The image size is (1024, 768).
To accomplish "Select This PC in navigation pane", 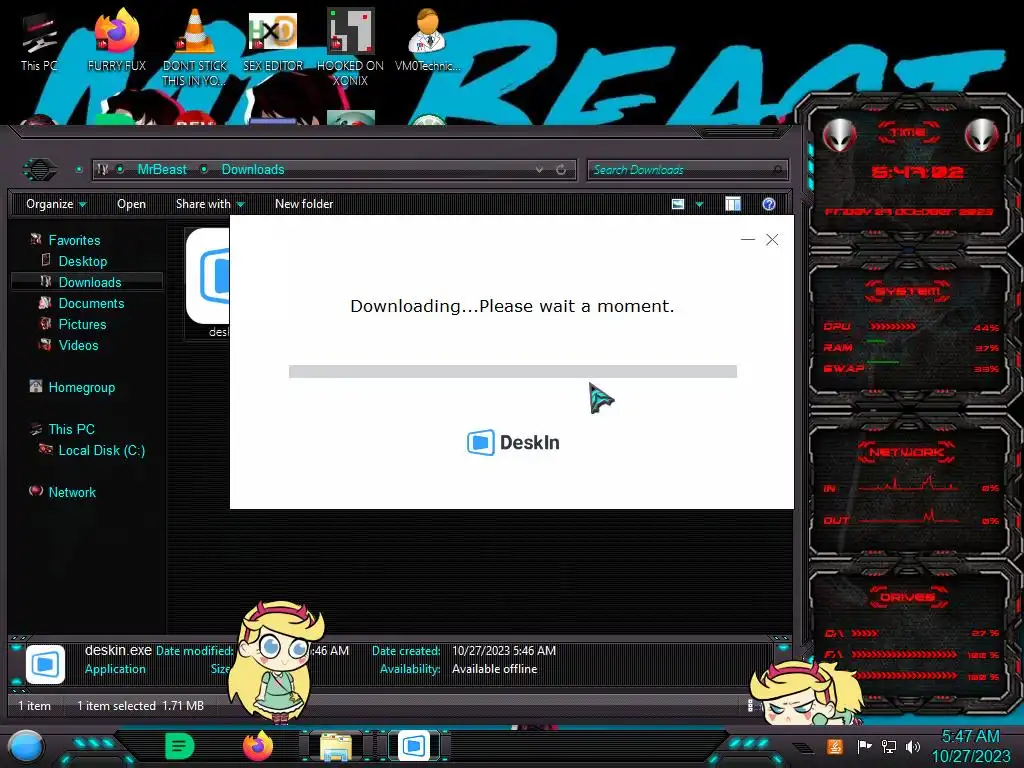I will [71, 429].
